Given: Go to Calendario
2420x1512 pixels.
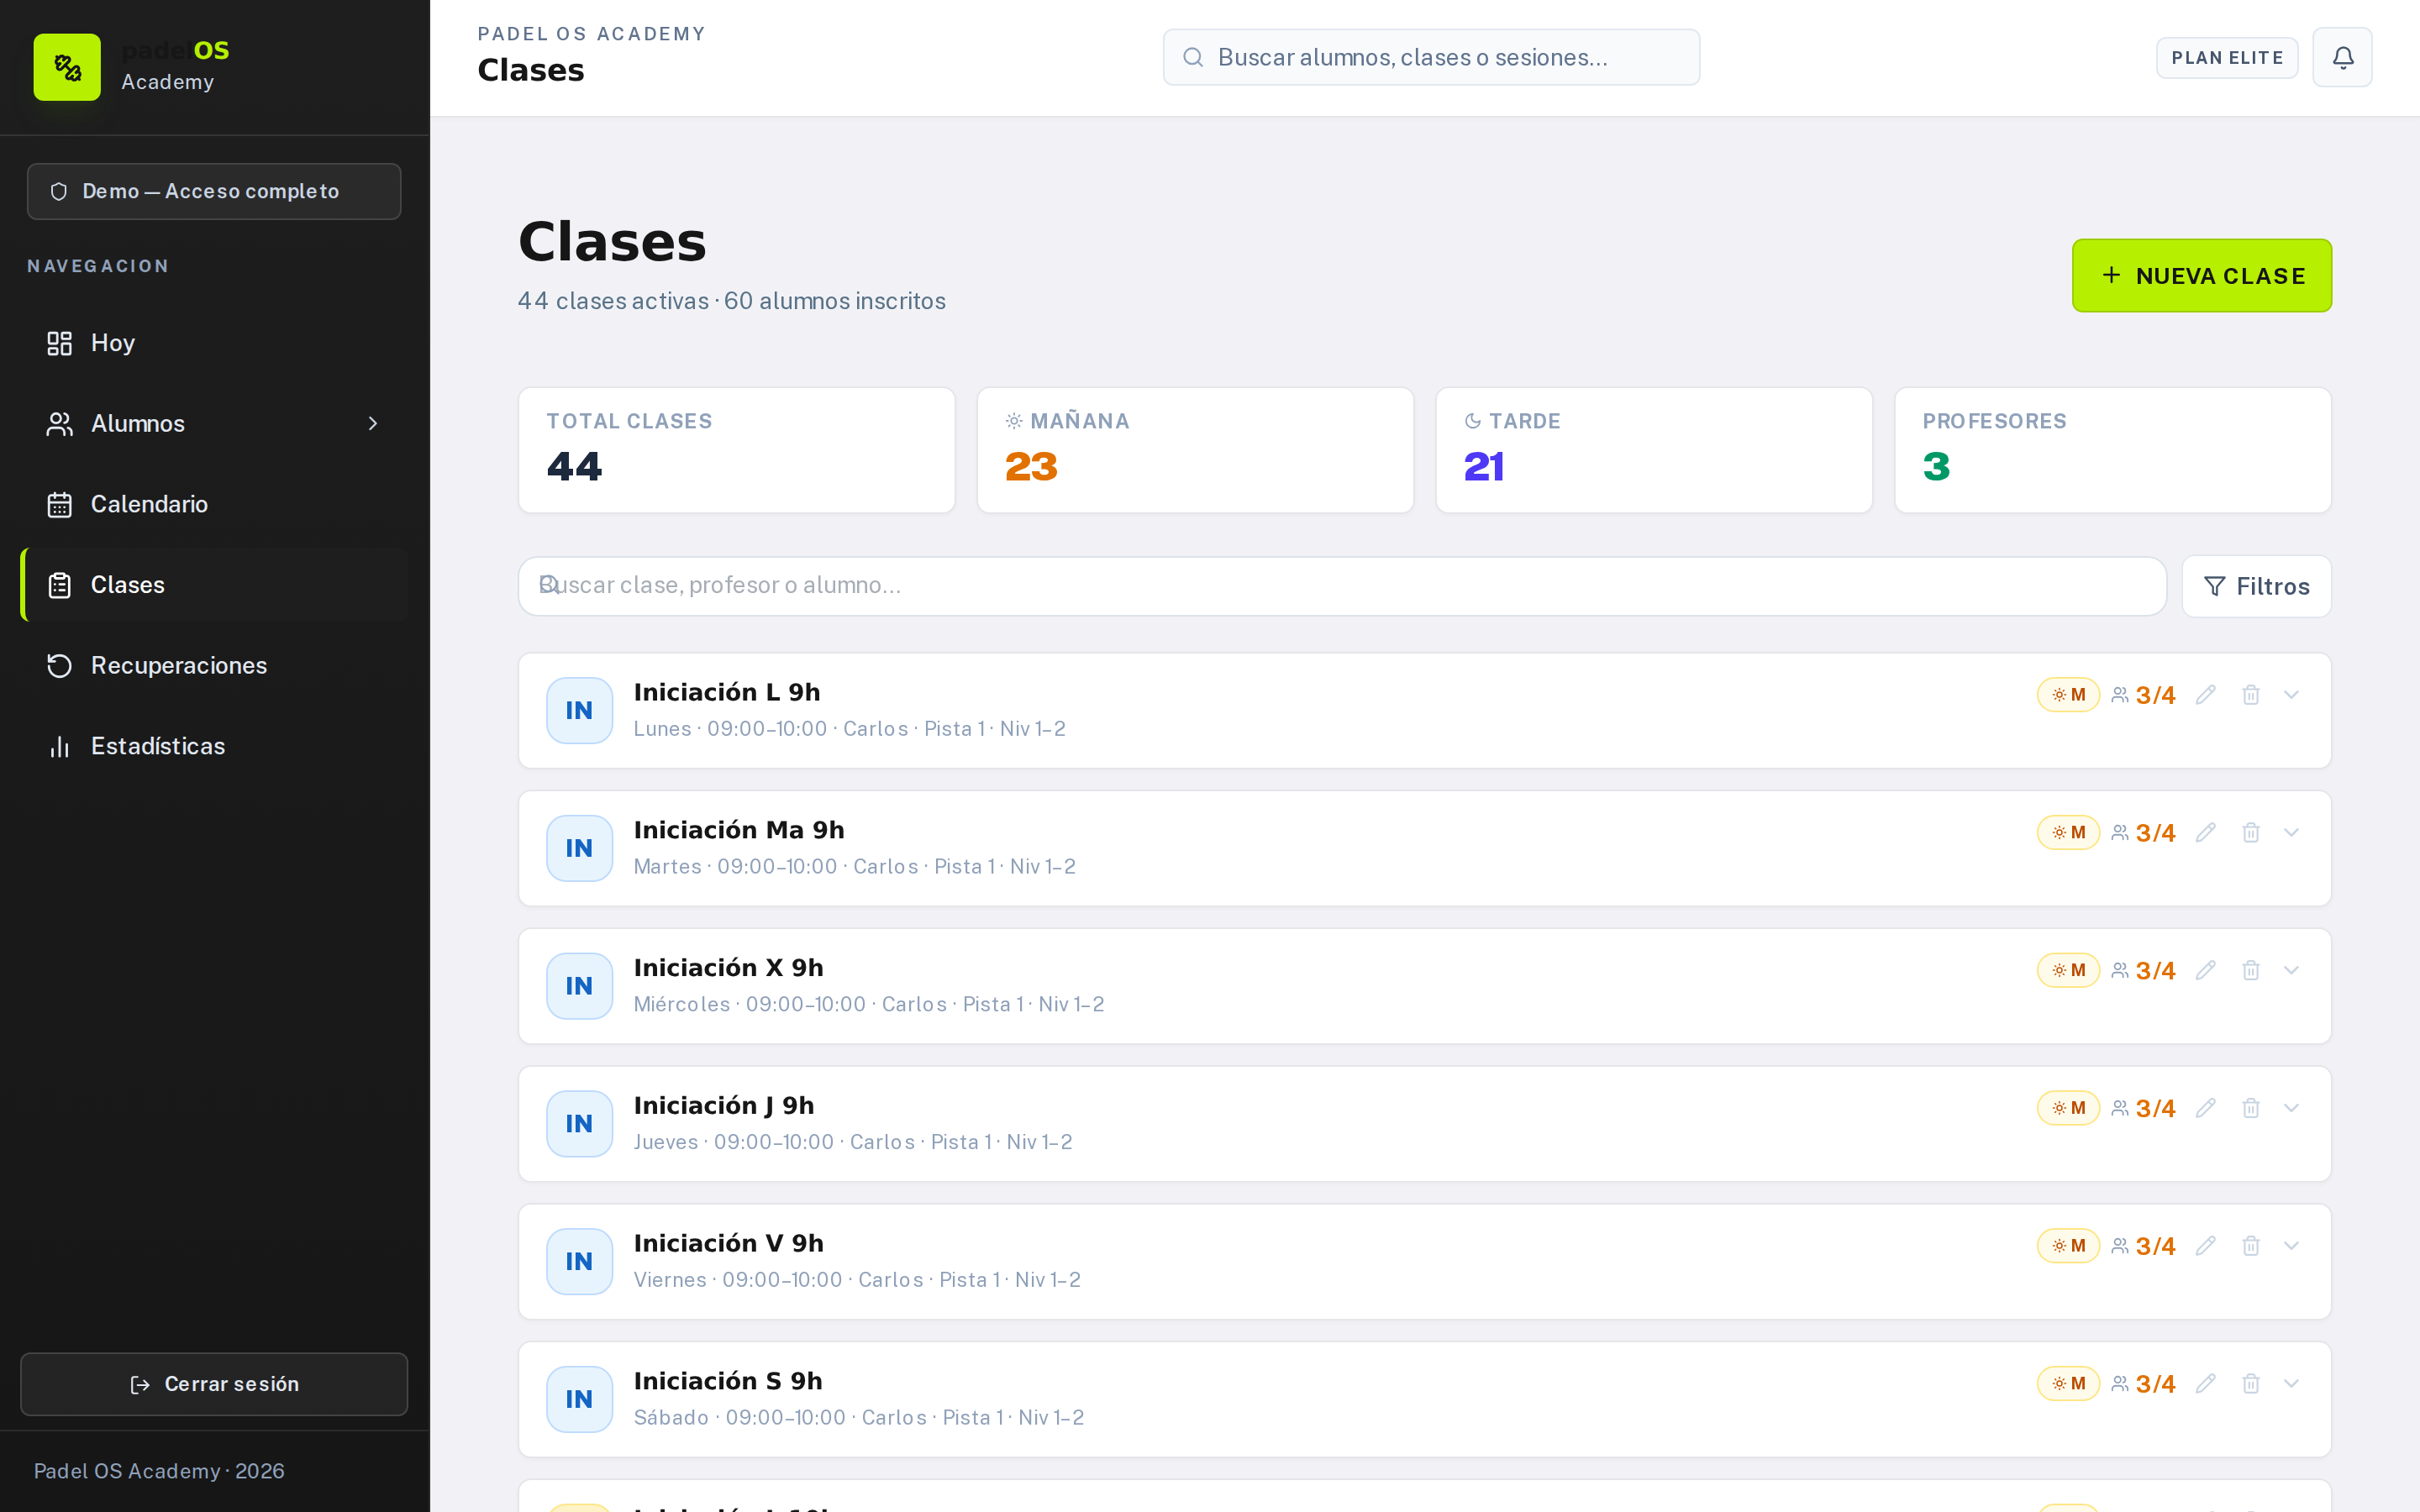Looking at the screenshot, I should click(x=214, y=504).
